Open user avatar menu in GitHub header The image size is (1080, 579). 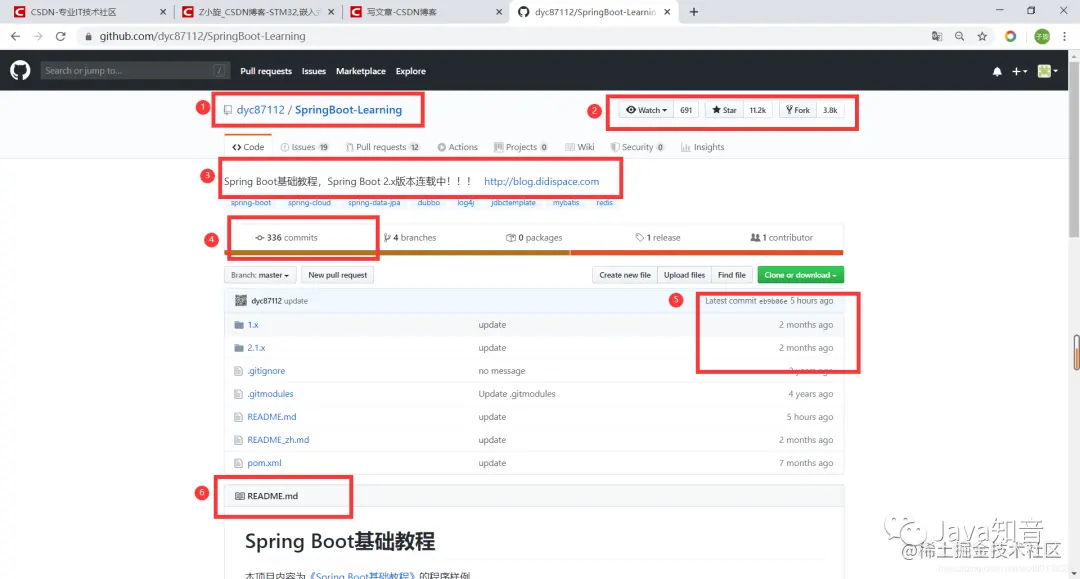tap(1048, 71)
